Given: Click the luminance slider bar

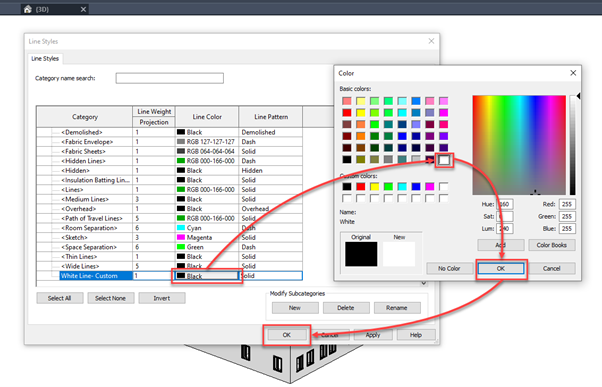Looking at the screenshot, I should pos(572,145).
